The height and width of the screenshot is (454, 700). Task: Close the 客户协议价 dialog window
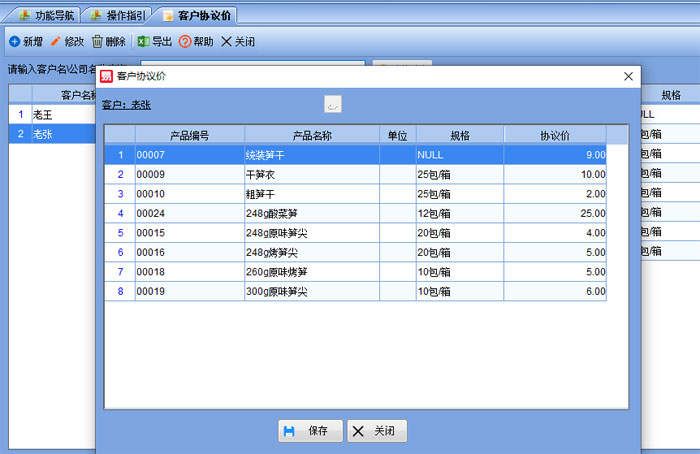click(x=628, y=76)
